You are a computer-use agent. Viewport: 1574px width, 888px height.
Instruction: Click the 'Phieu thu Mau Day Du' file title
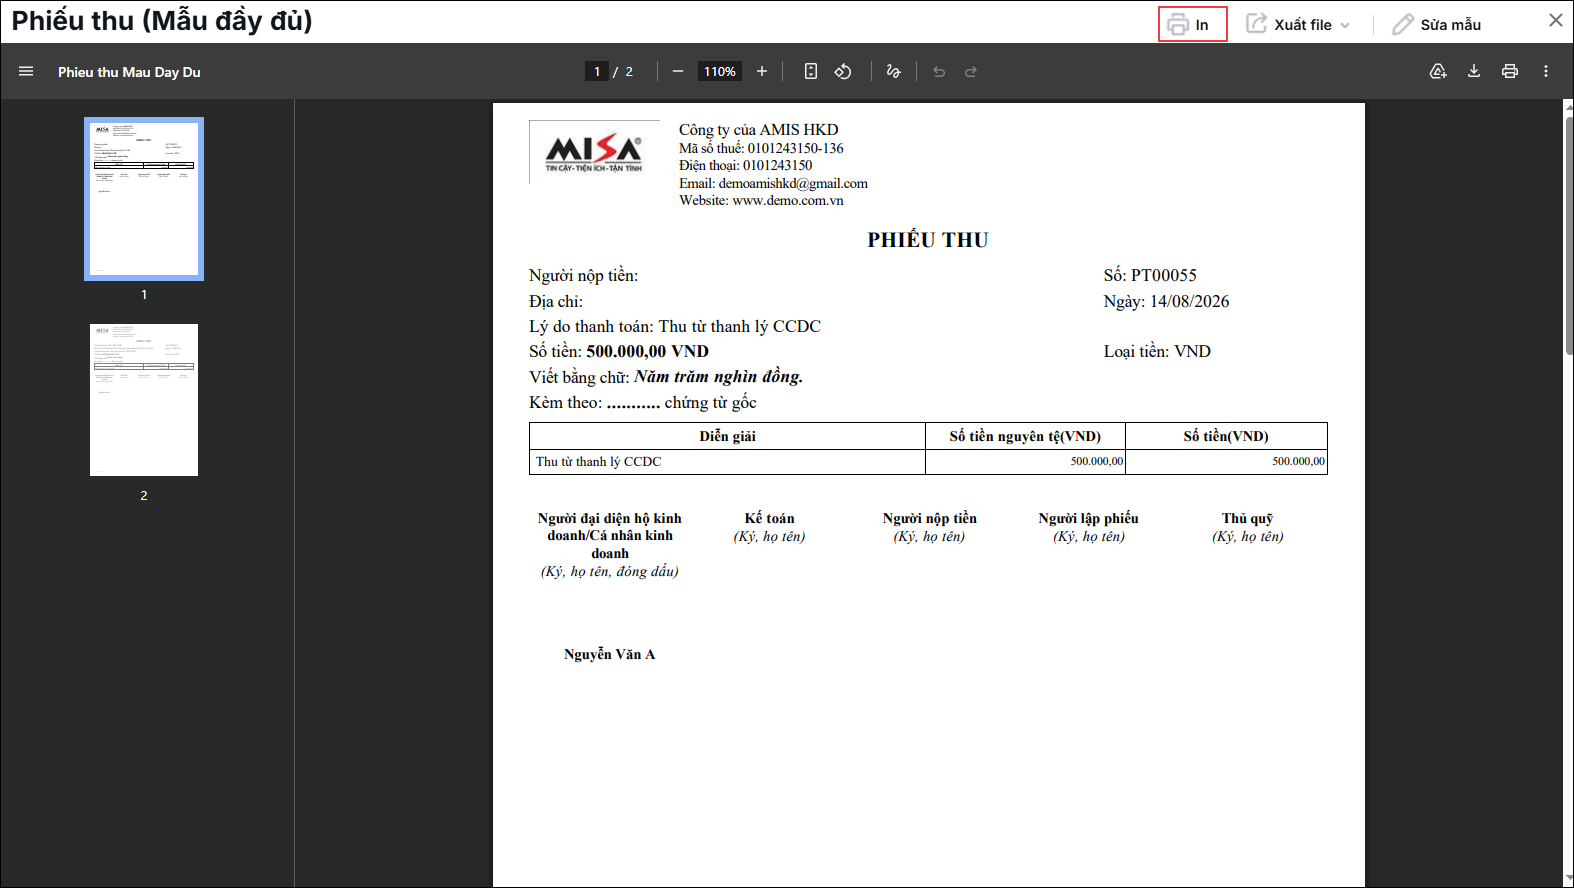click(x=129, y=72)
